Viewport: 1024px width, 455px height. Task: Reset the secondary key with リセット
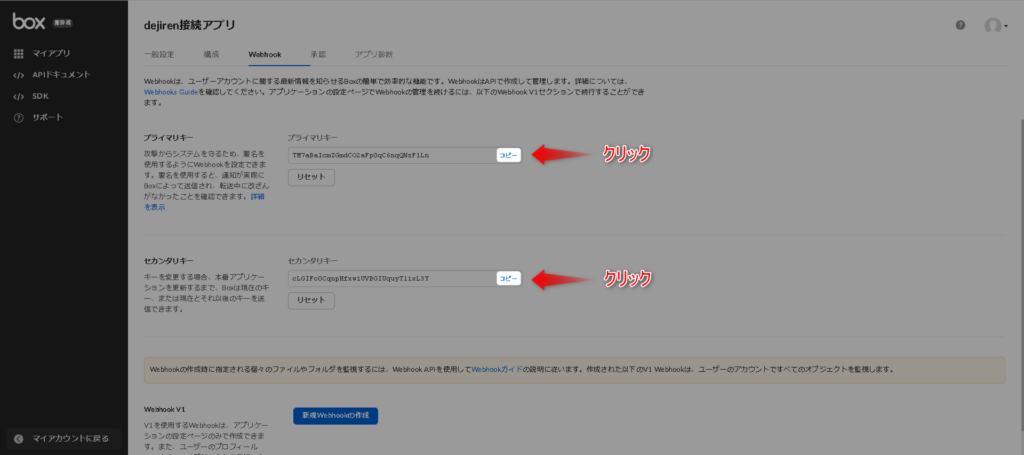coord(311,300)
